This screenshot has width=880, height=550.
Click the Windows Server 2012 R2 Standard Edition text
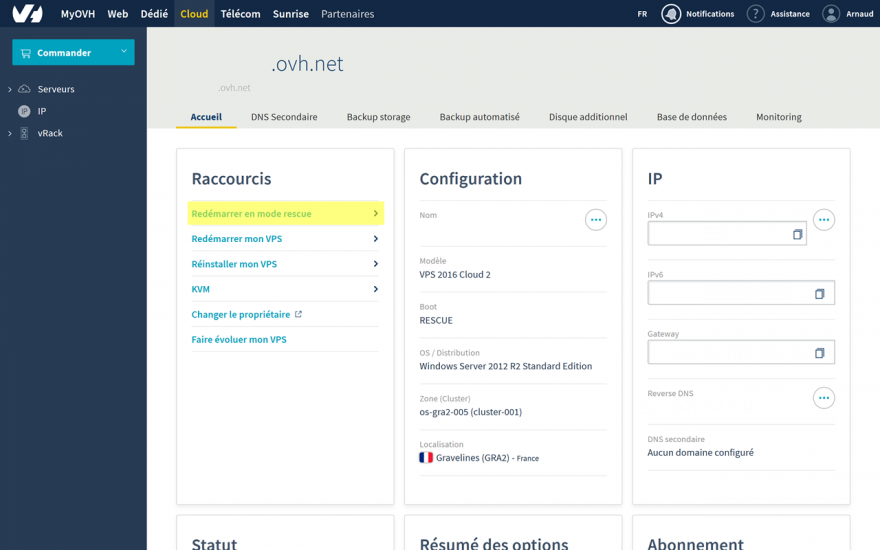(x=506, y=366)
